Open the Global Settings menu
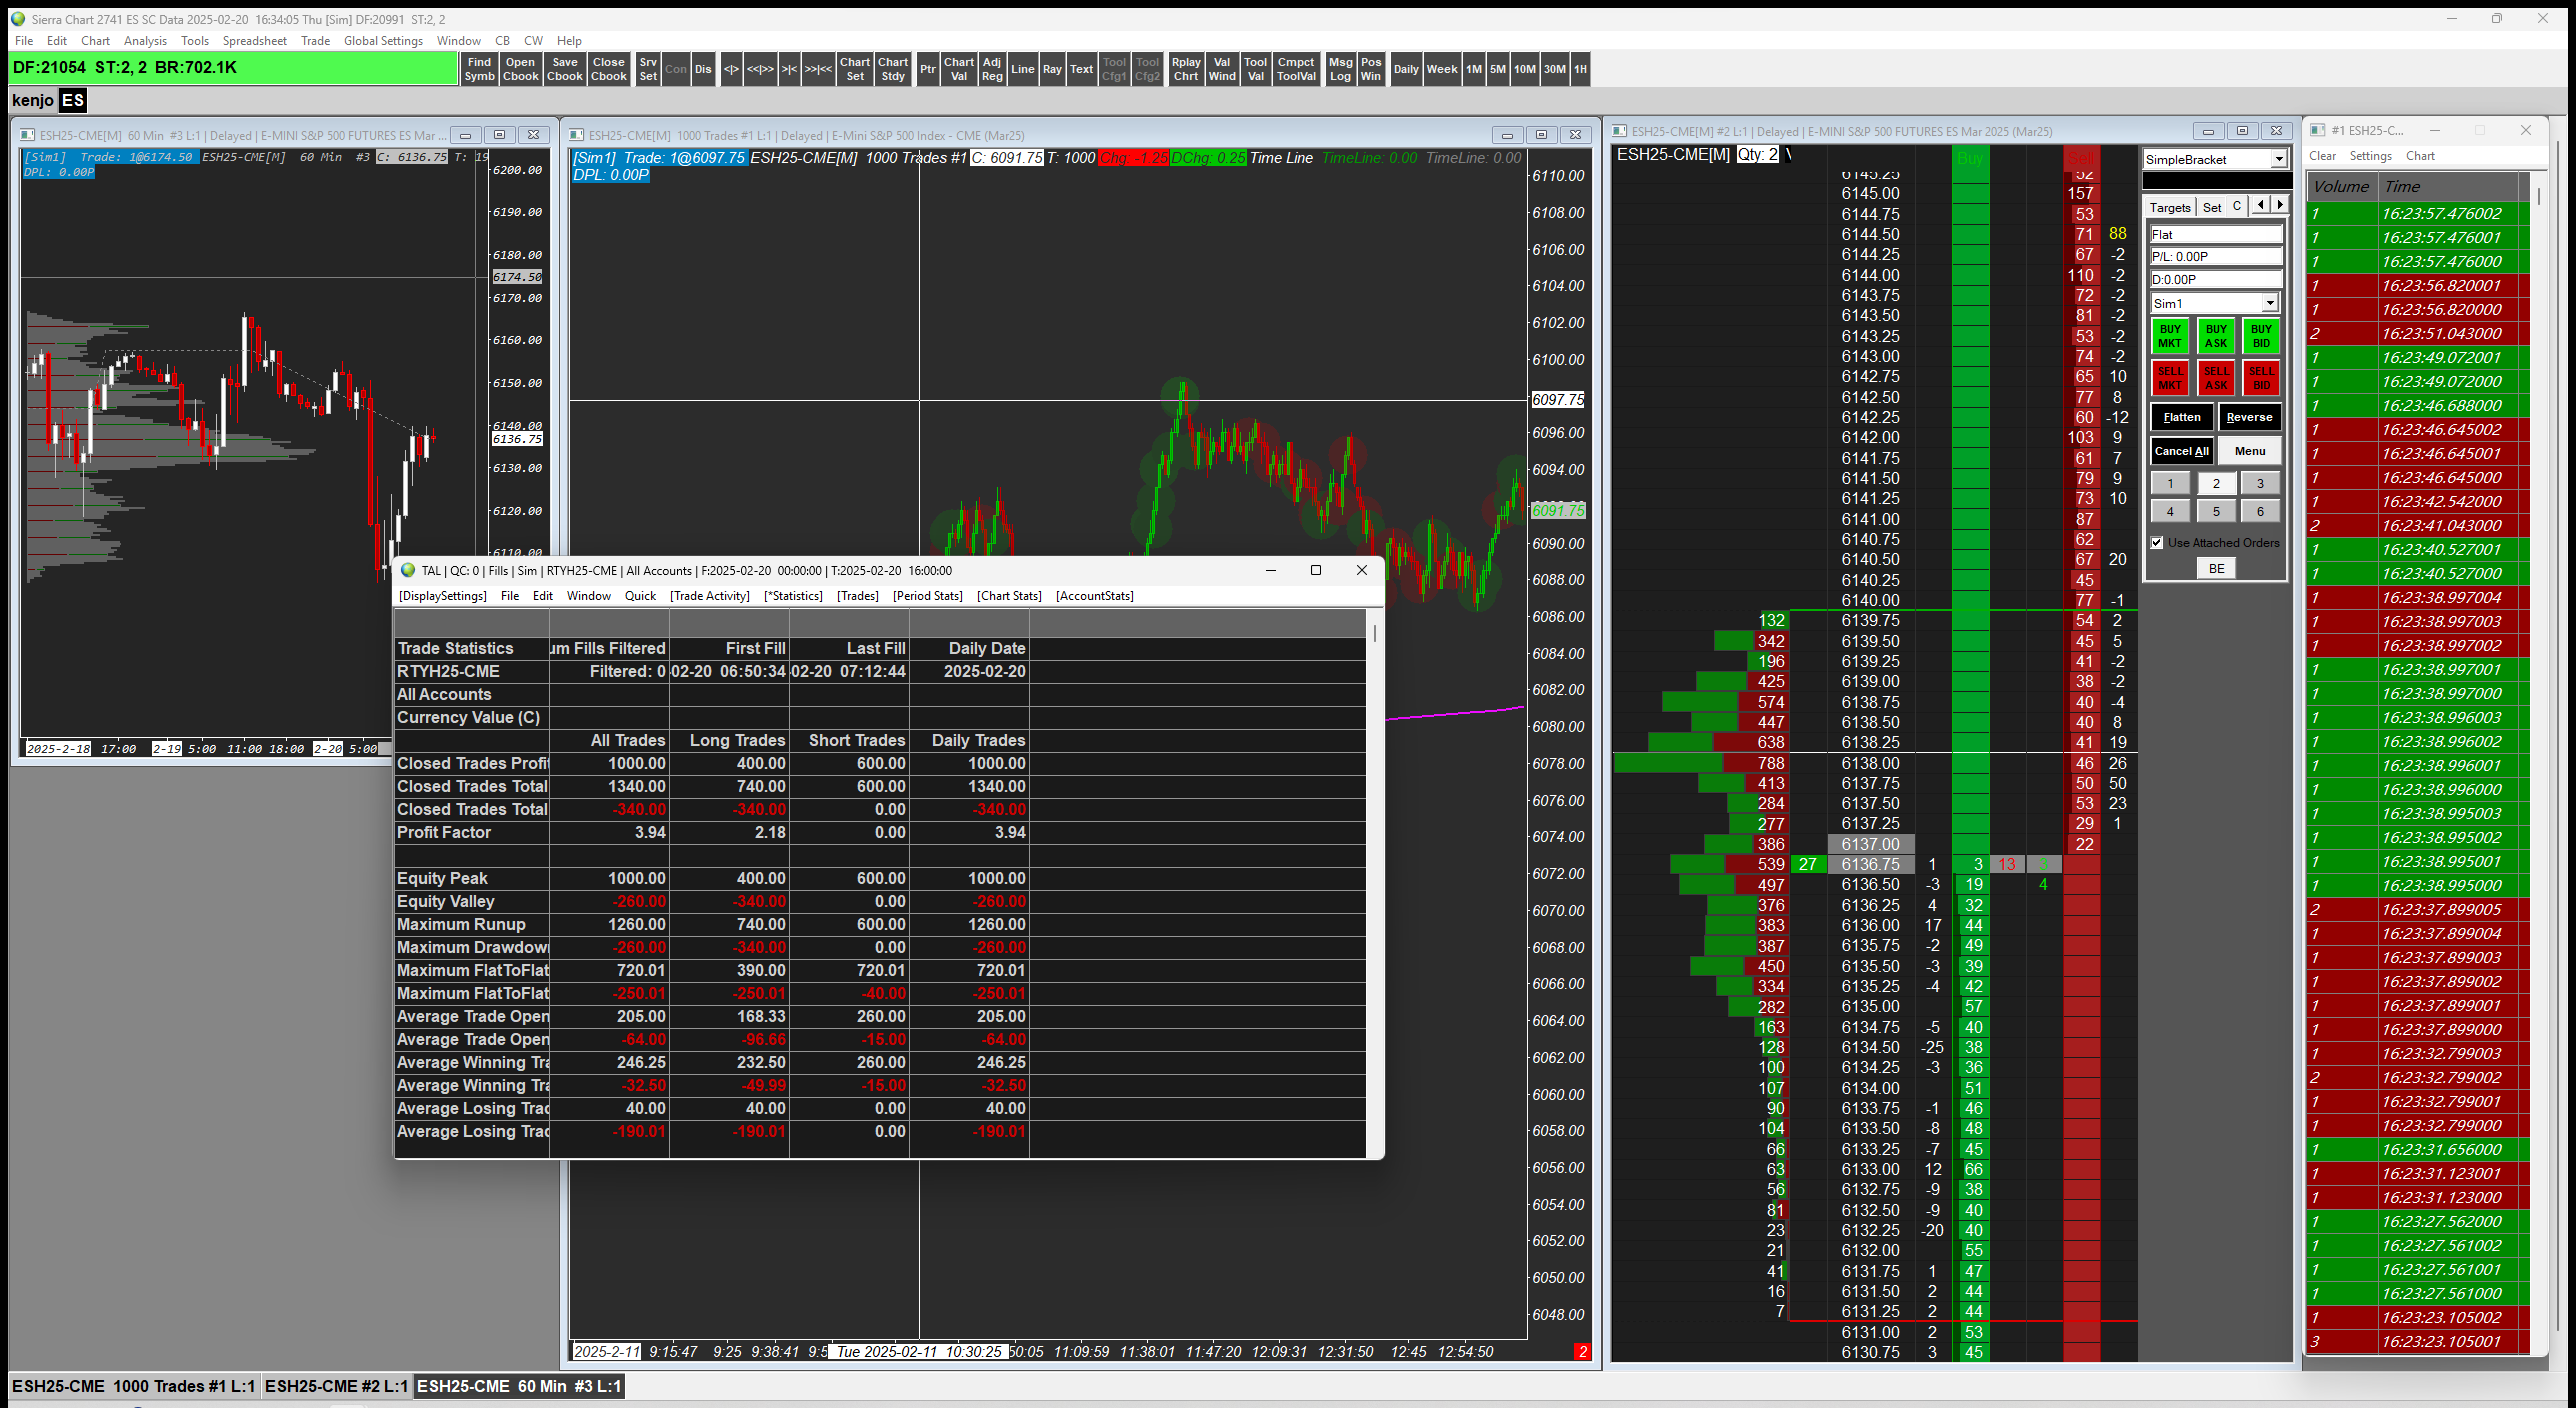 pyautogui.click(x=383, y=41)
